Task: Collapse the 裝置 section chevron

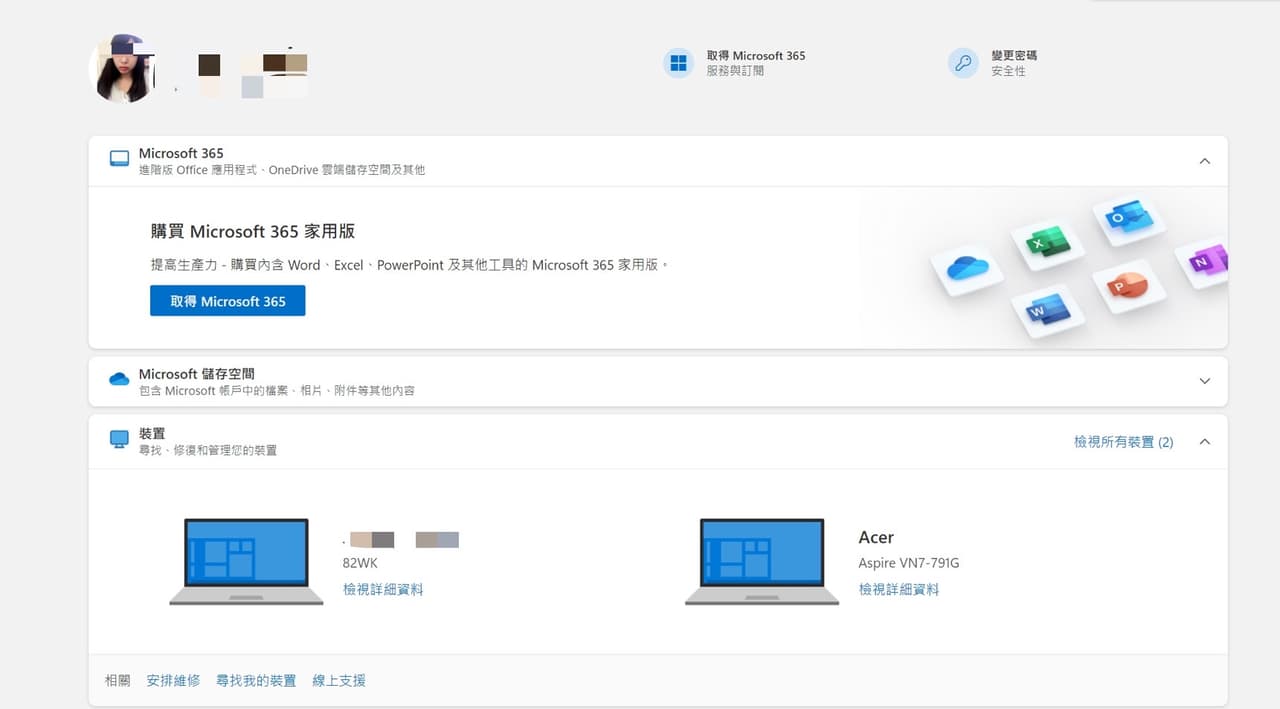Action: pos(1204,441)
